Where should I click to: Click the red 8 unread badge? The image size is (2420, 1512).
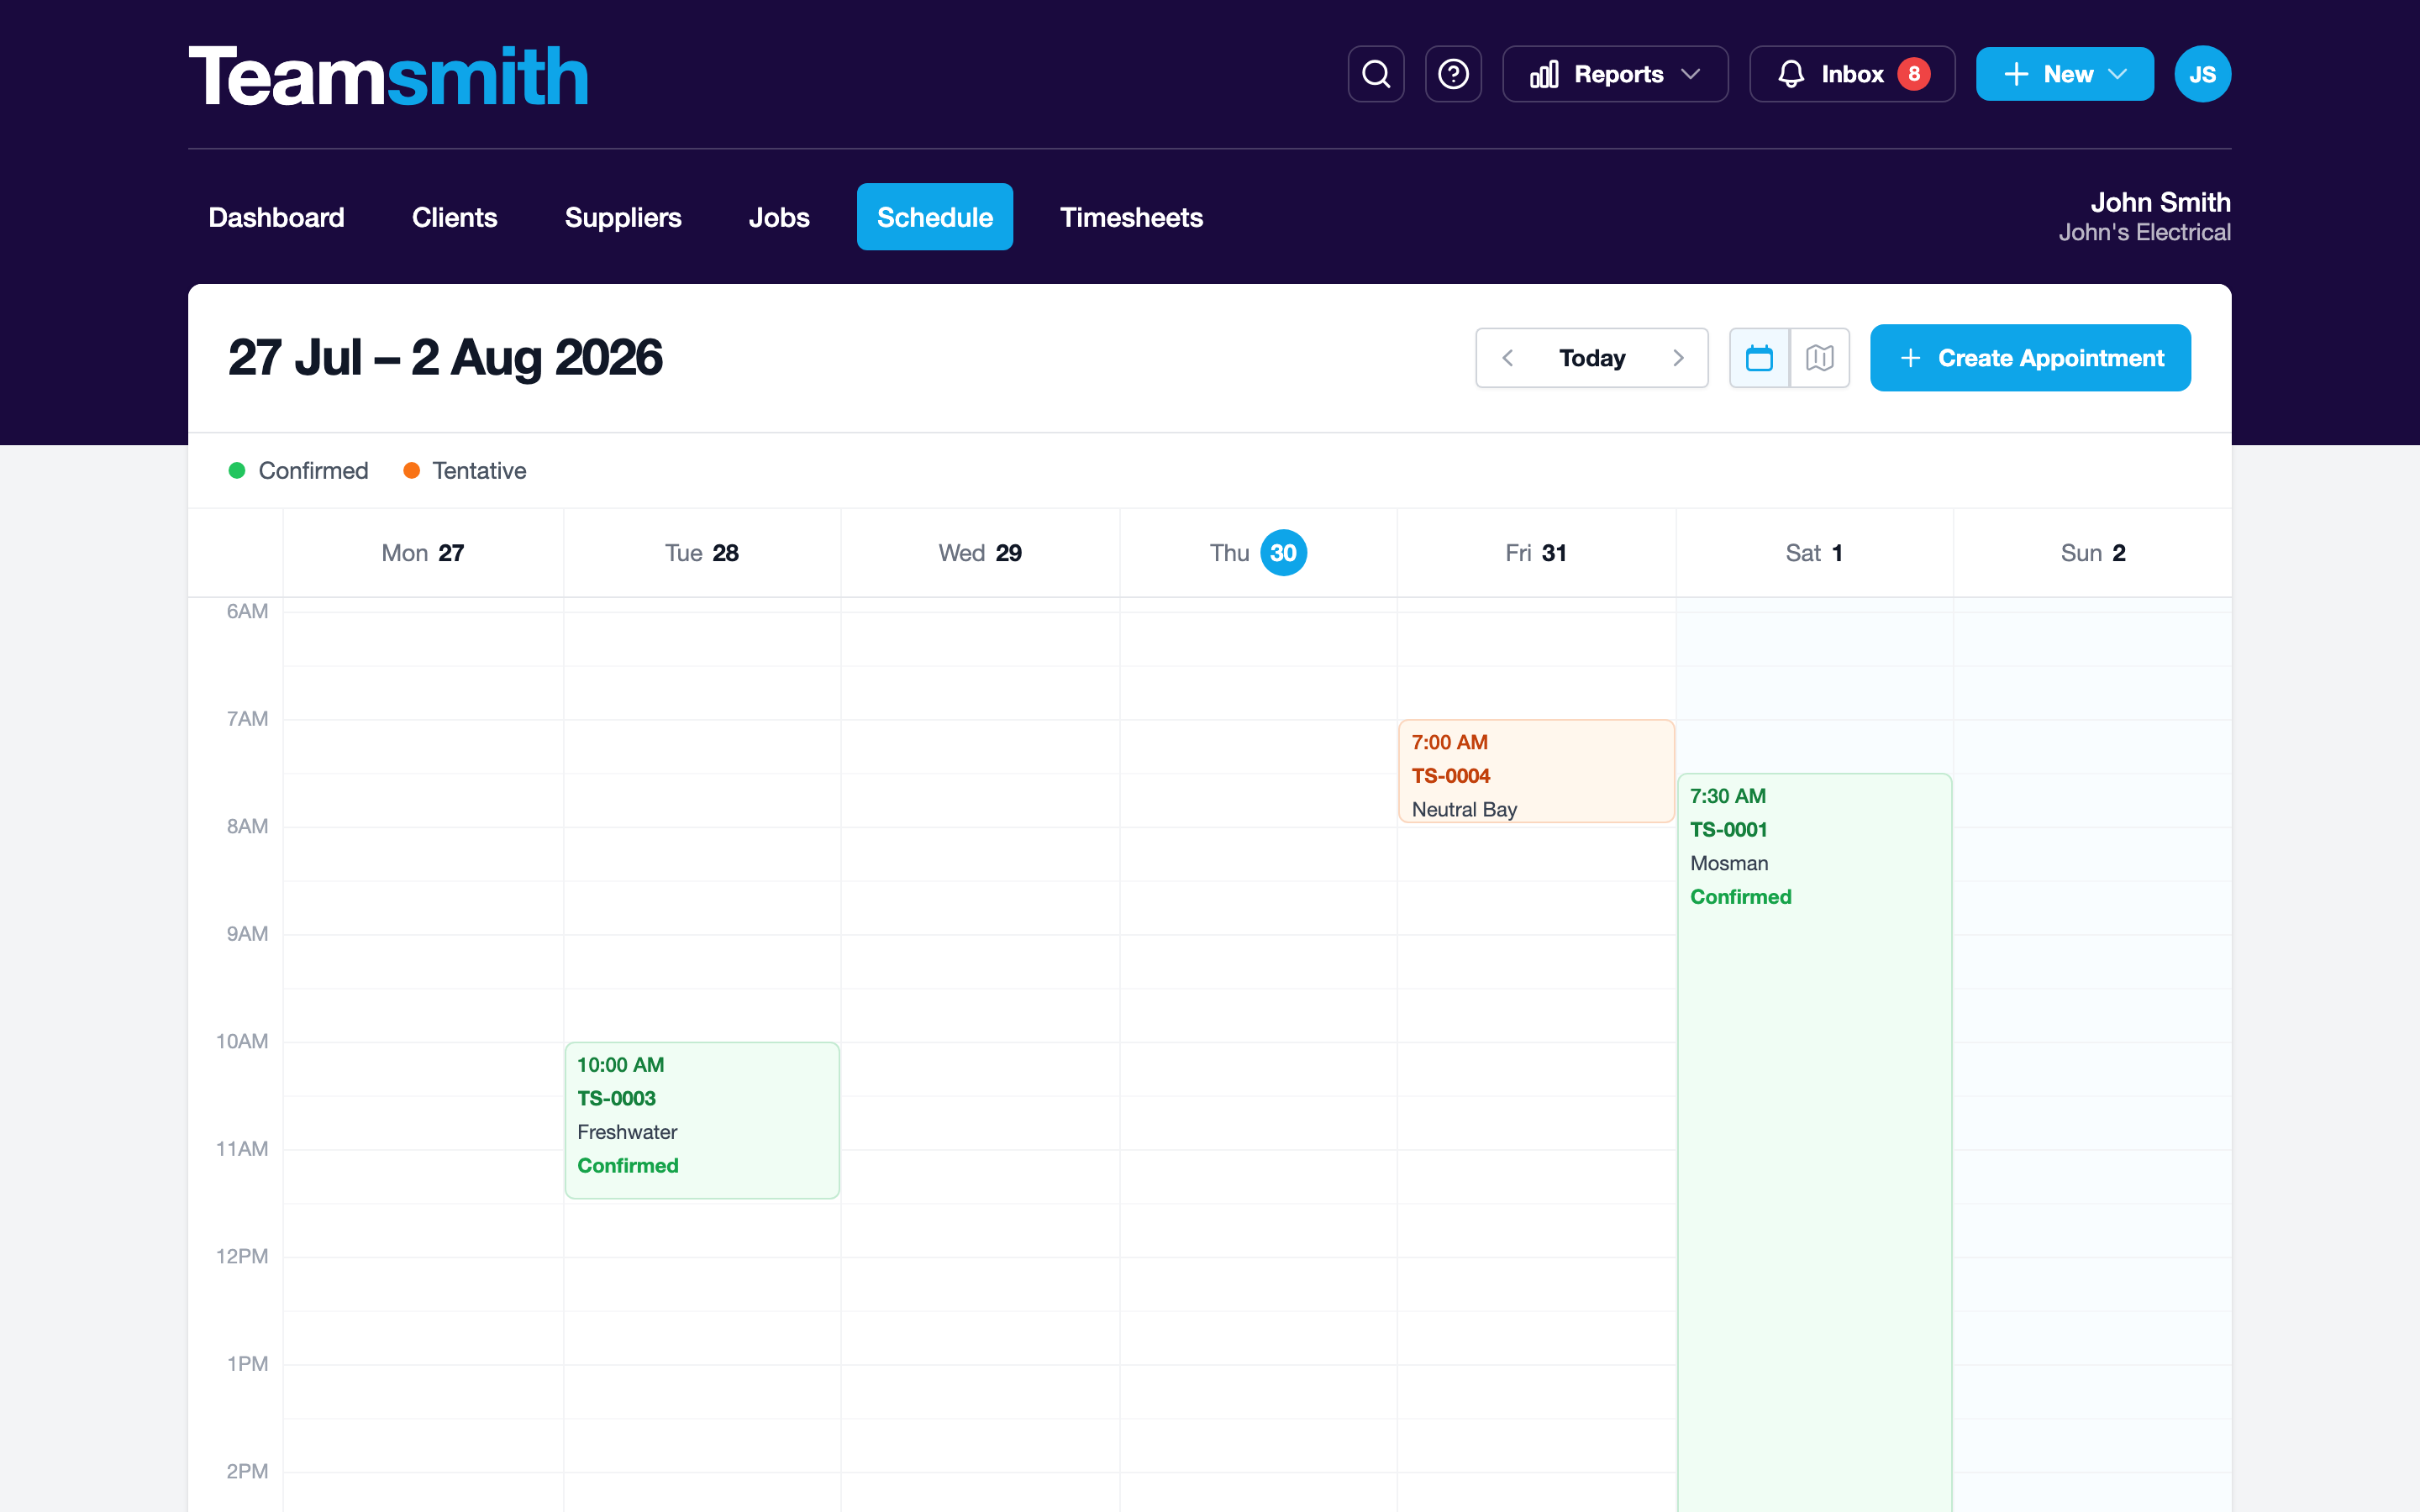click(1913, 74)
